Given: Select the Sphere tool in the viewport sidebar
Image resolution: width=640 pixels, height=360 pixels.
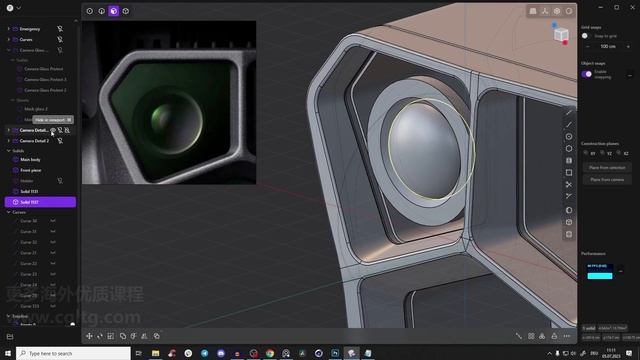Looking at the screenshot, I should pyautogui.click(x=569, y=210).
